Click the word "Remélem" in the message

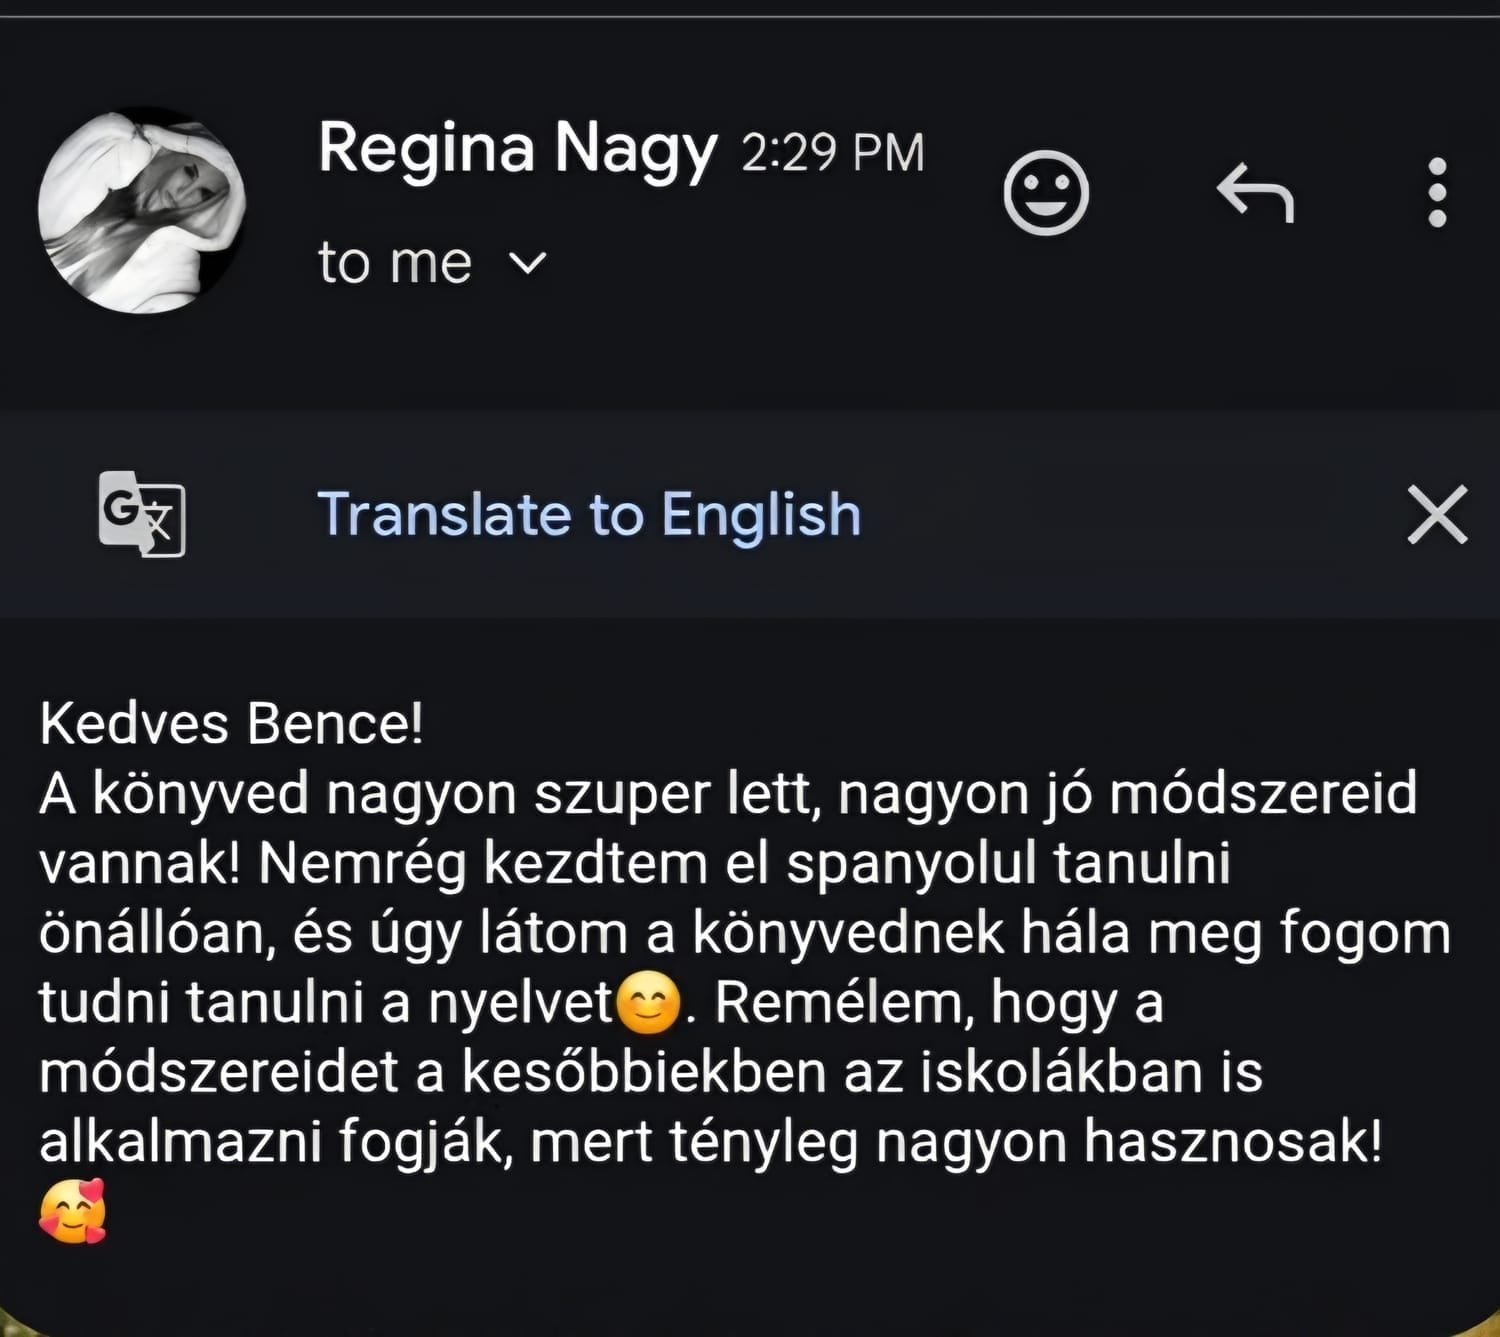tap(843, 1002)
